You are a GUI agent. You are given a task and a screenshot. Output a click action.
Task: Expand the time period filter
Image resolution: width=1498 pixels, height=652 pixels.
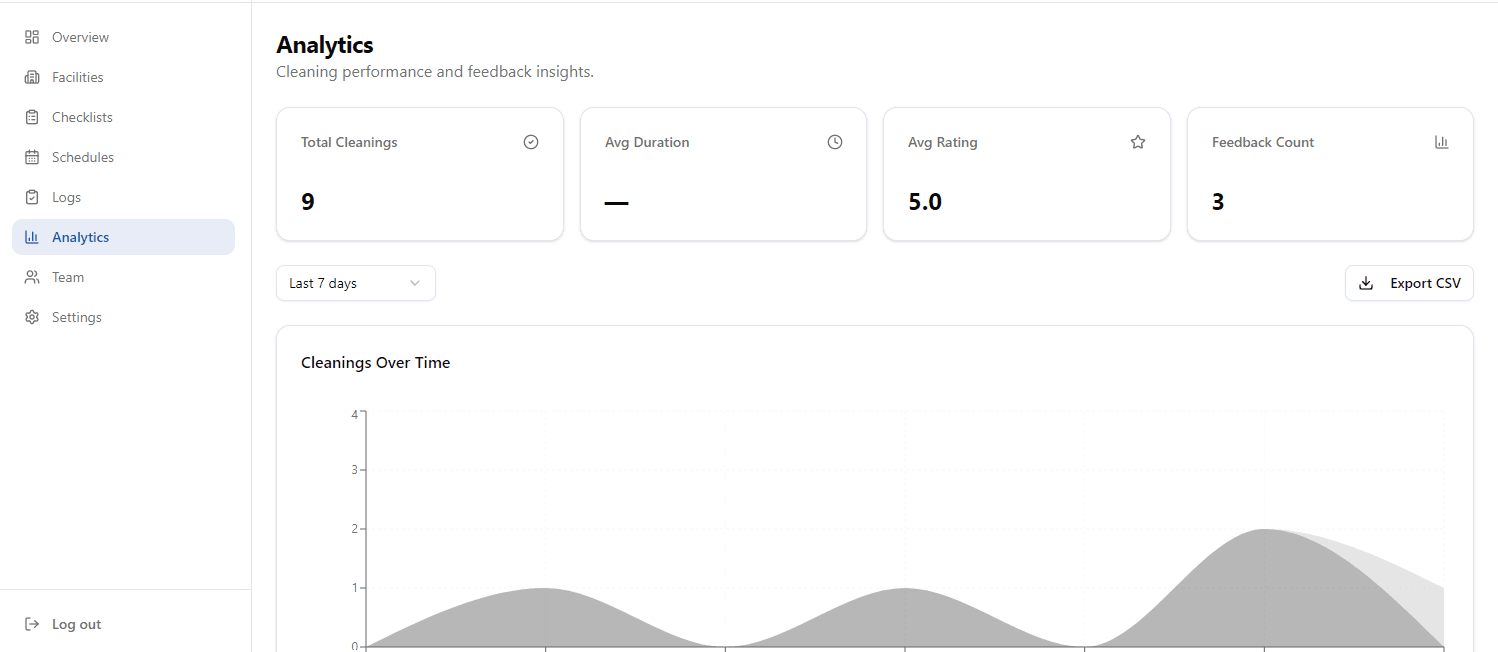[355, 282]
